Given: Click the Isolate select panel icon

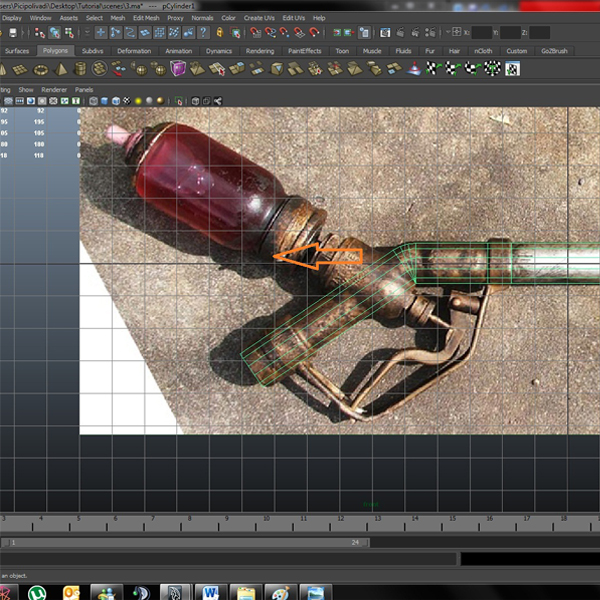Looking at the screenshot, I should [179, 101].
